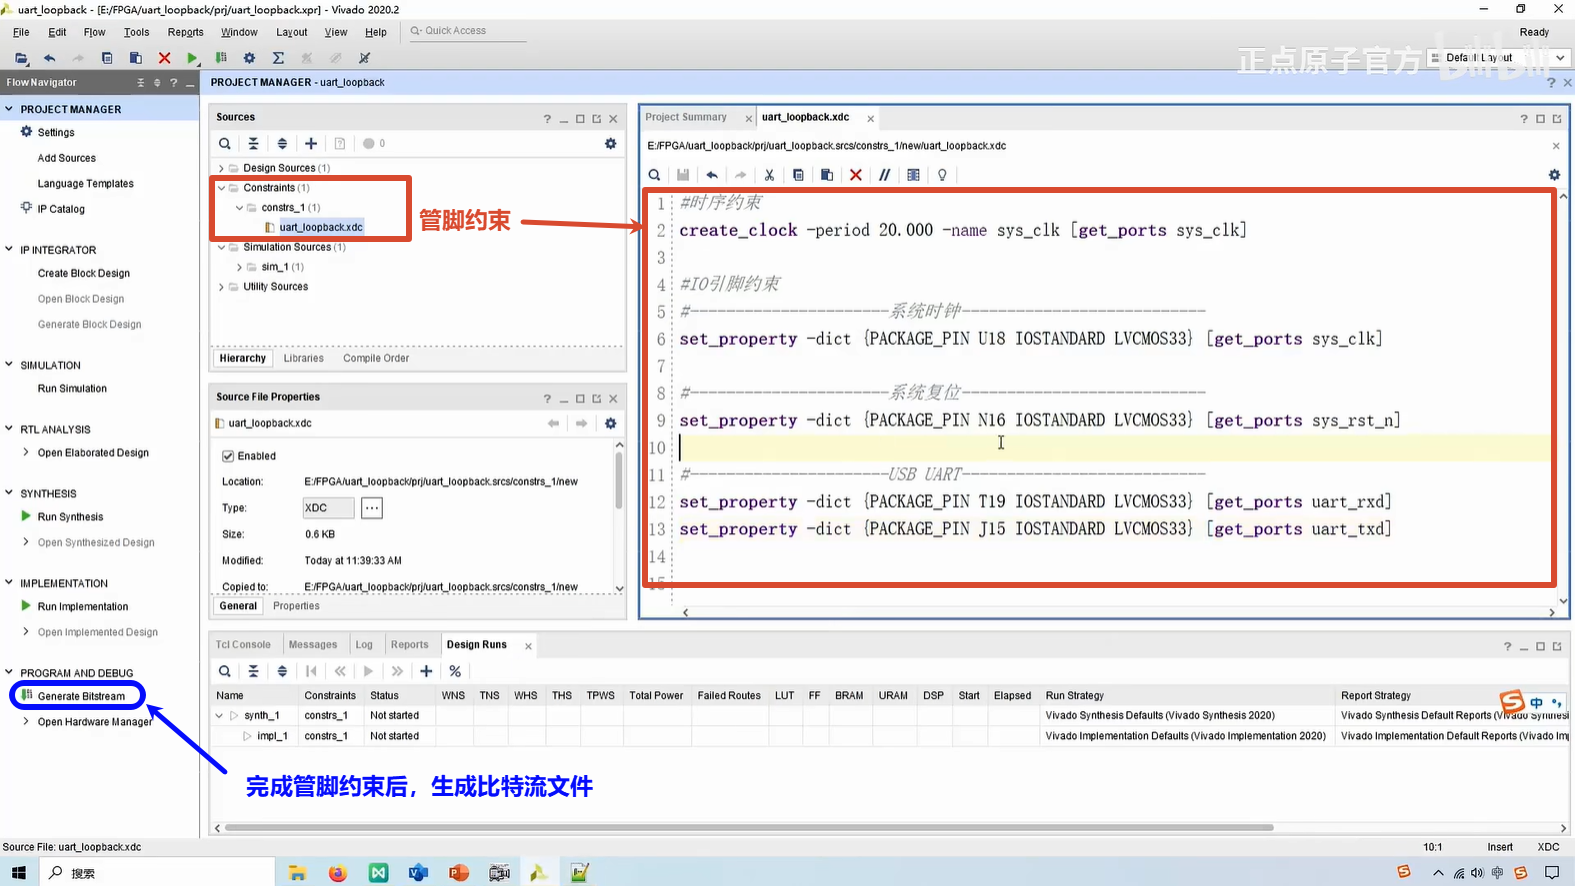Screen dimensions: 1575x886
Task: Click the Sigma report icon in main toolbar
Action: point(278,58)
